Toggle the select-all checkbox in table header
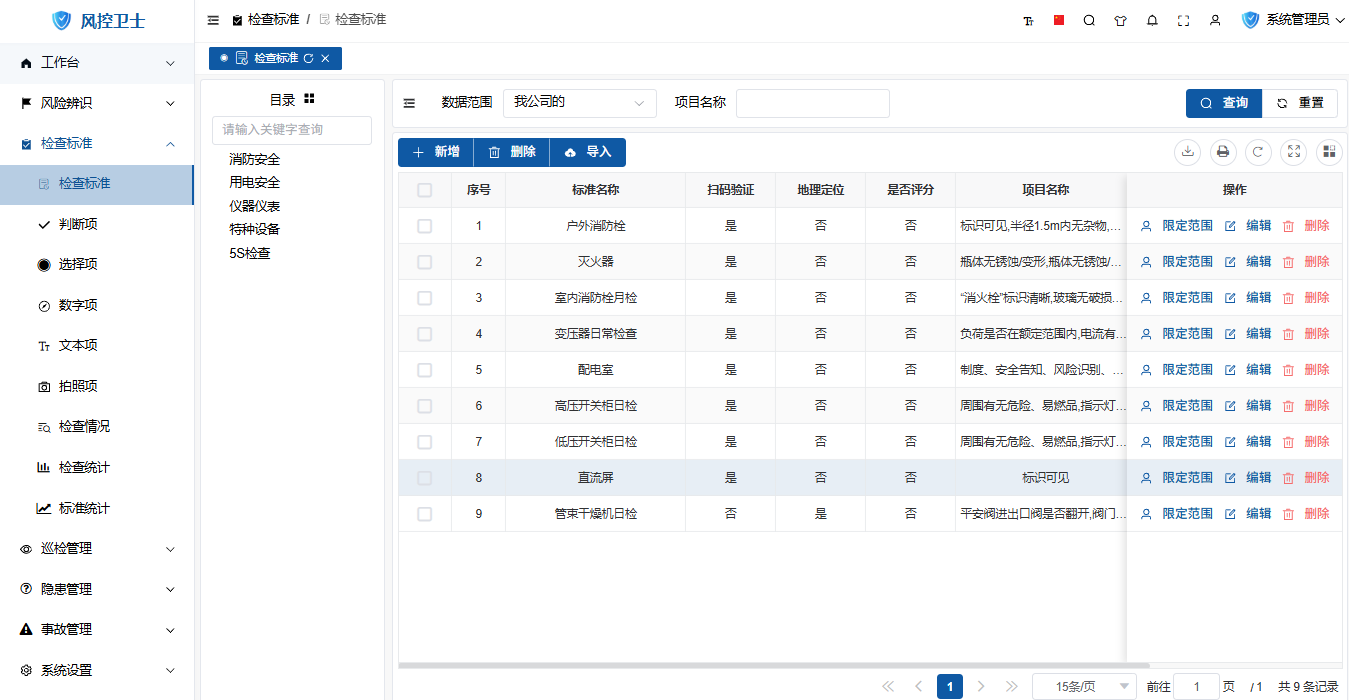1349x700 pixels. coord(424,190)
